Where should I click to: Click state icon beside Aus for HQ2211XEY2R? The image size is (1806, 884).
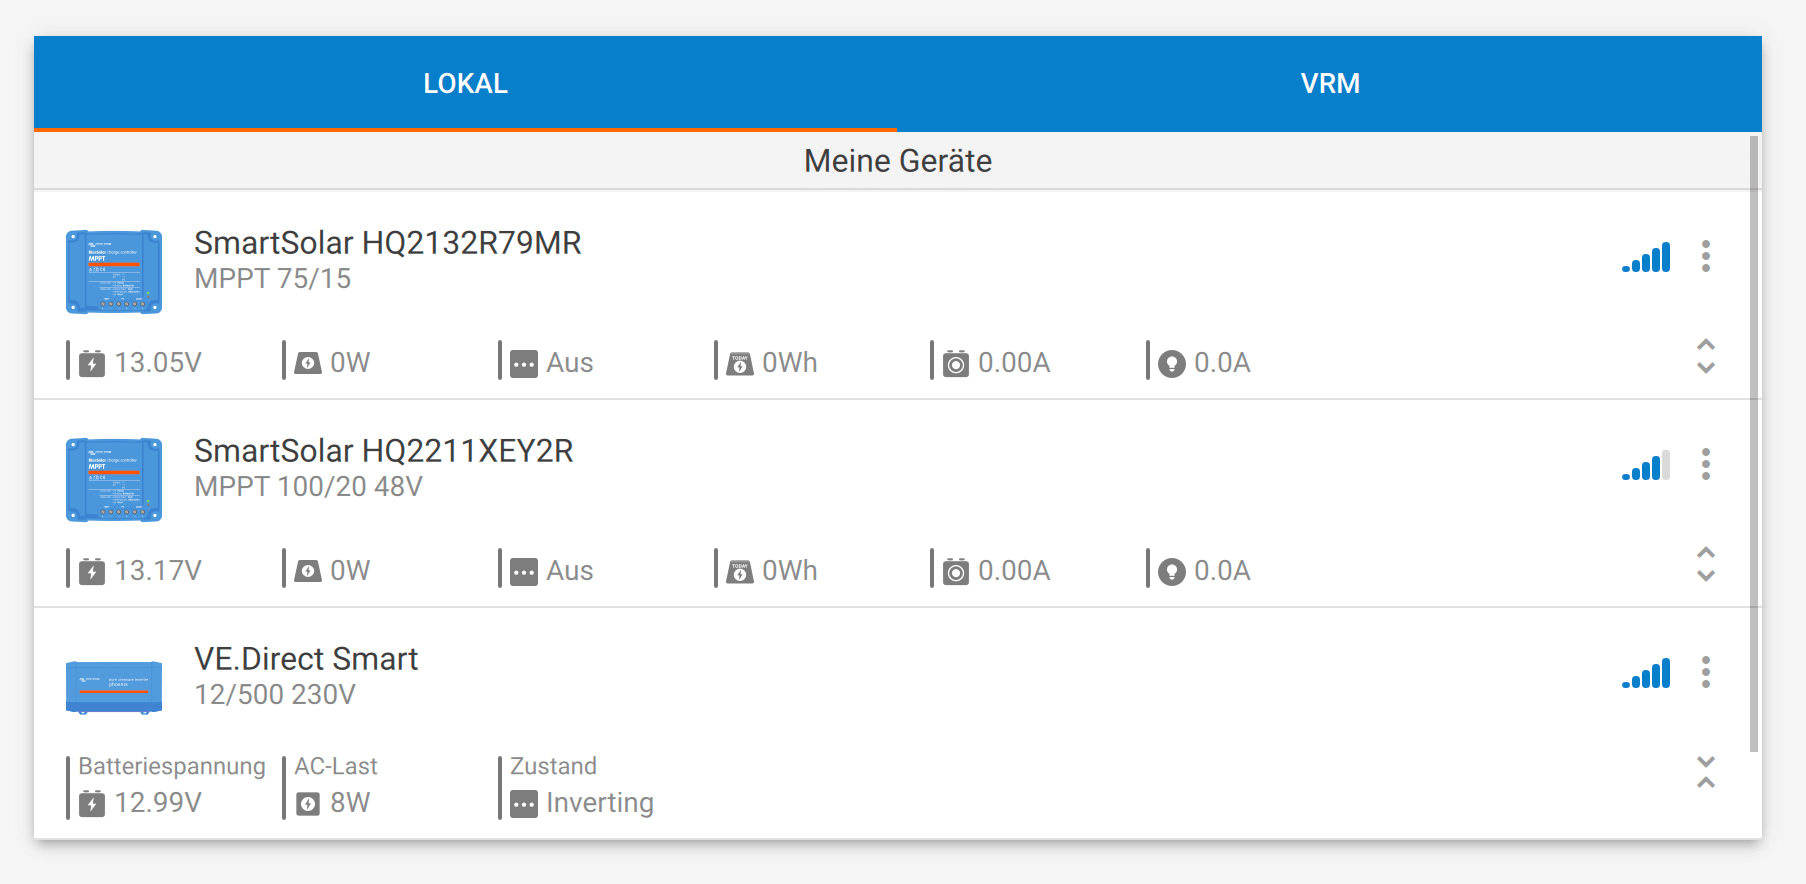click(524, 571)
